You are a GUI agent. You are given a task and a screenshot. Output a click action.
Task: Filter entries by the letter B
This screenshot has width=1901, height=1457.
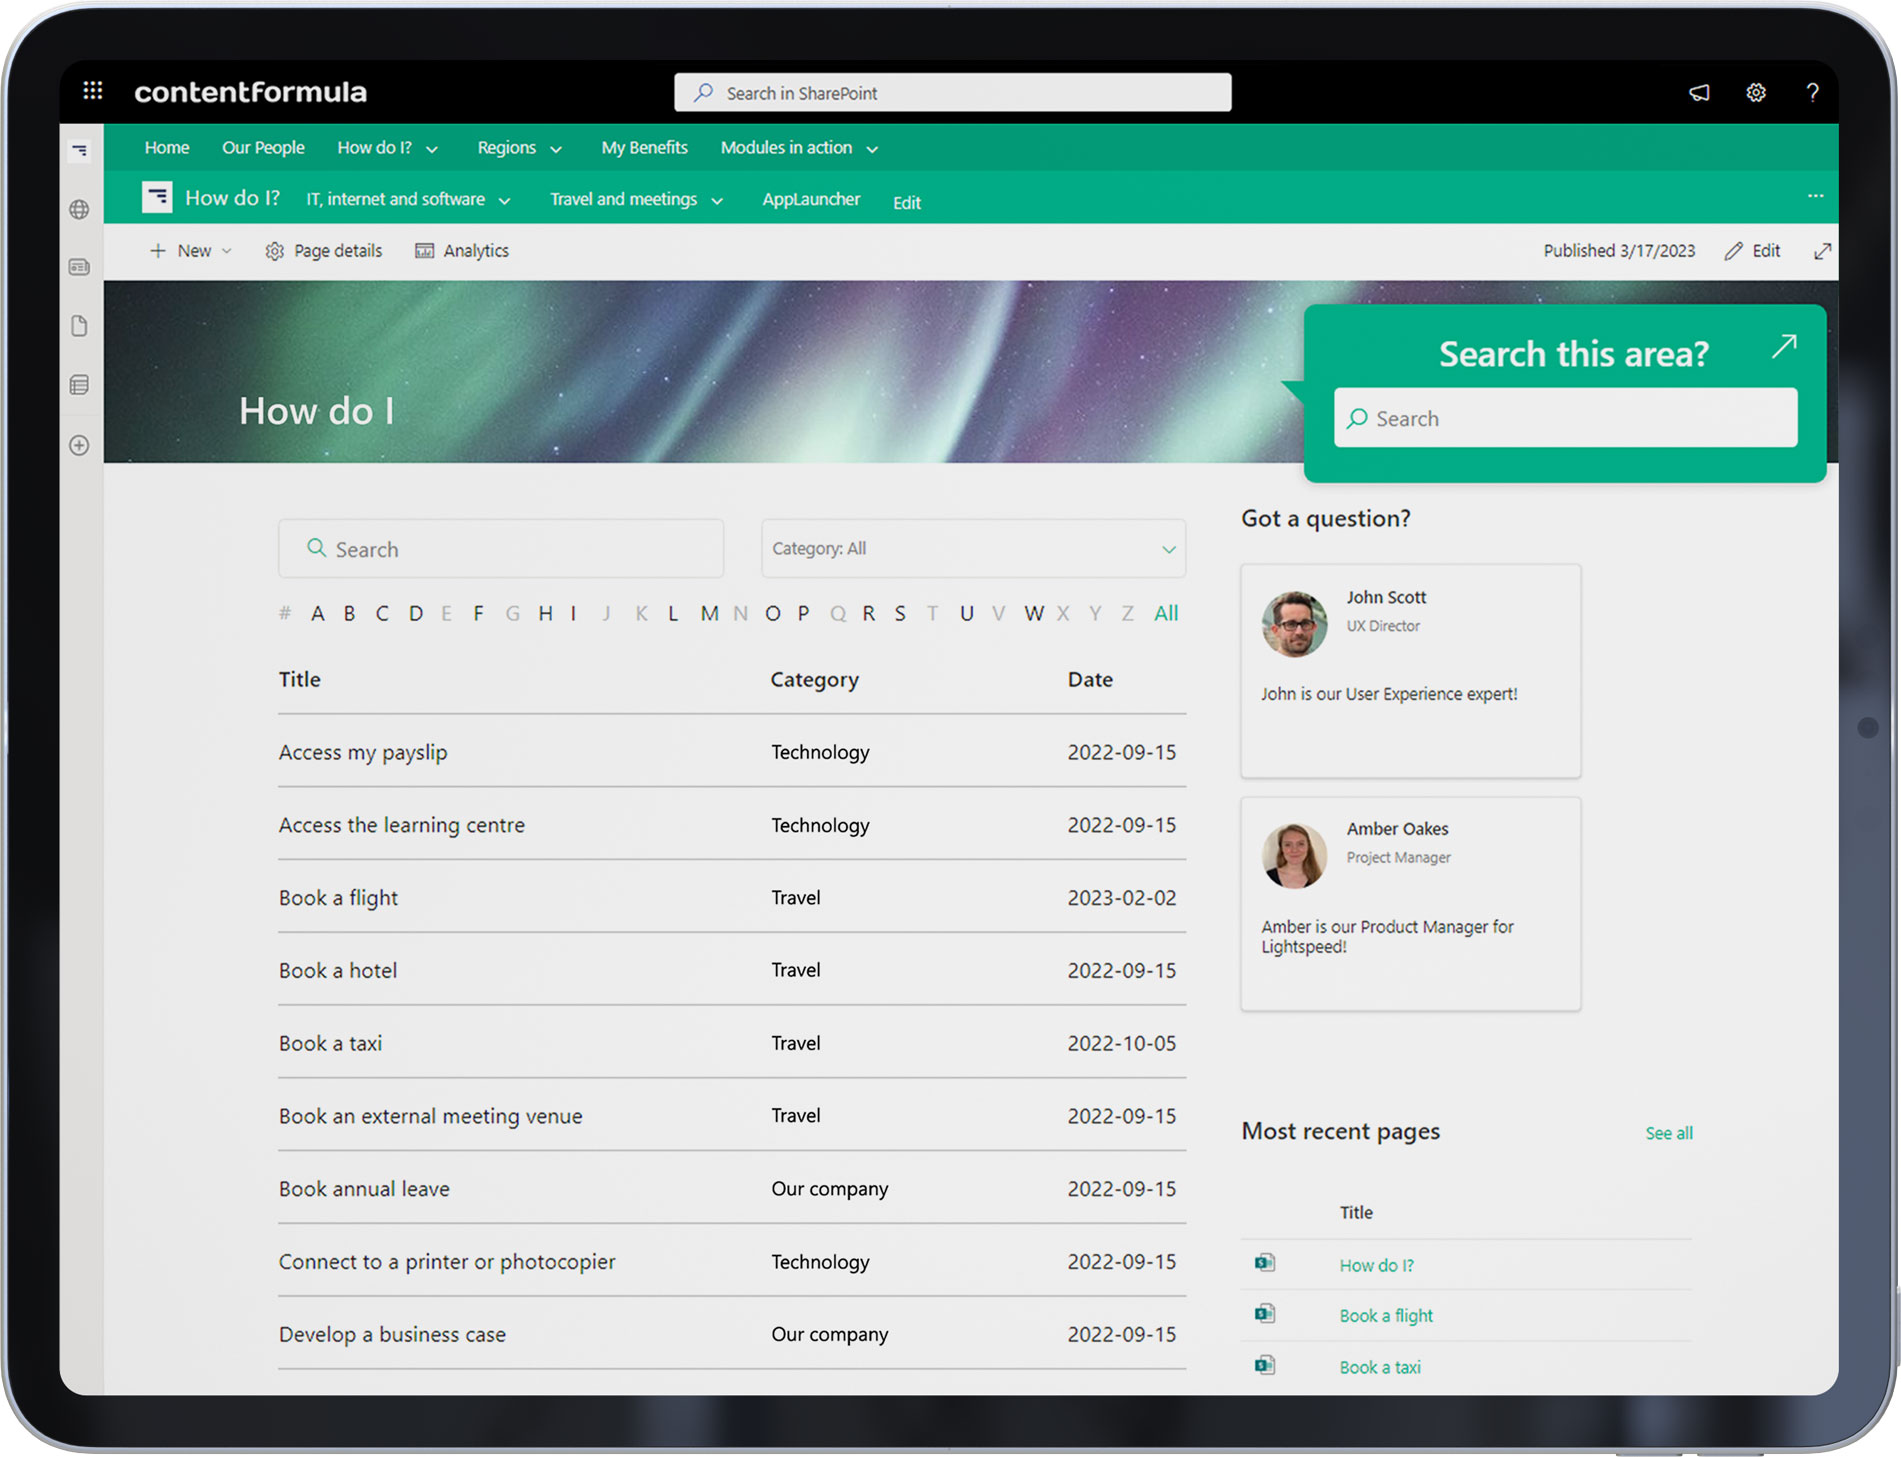pos(348,613)
